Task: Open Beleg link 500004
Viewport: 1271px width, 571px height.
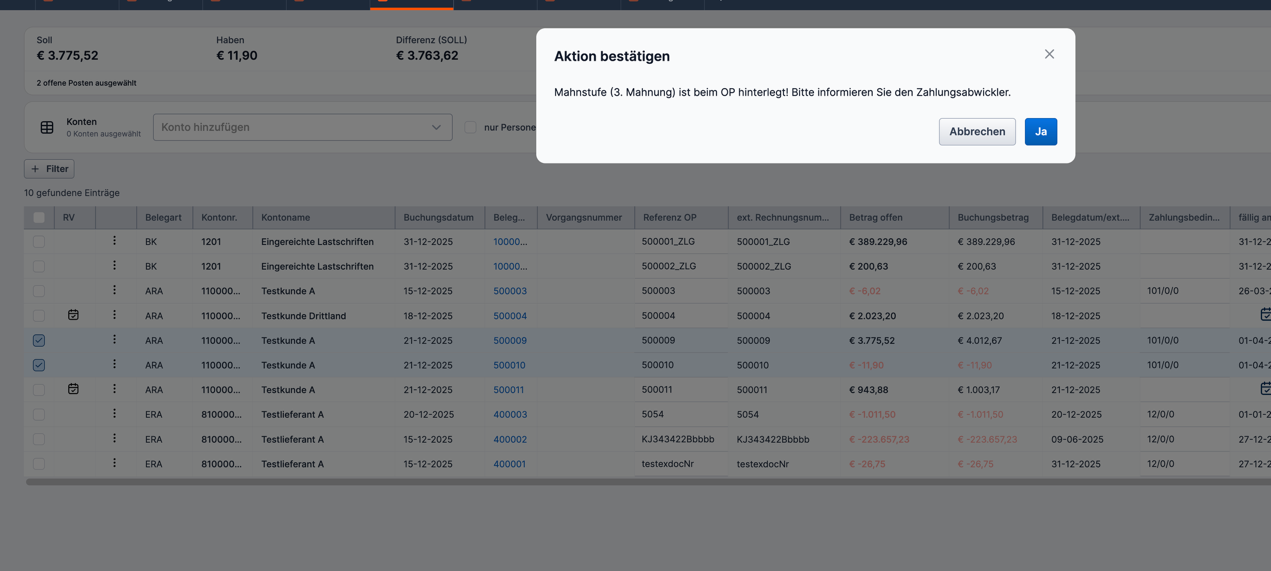Action: tap(509, 316)
